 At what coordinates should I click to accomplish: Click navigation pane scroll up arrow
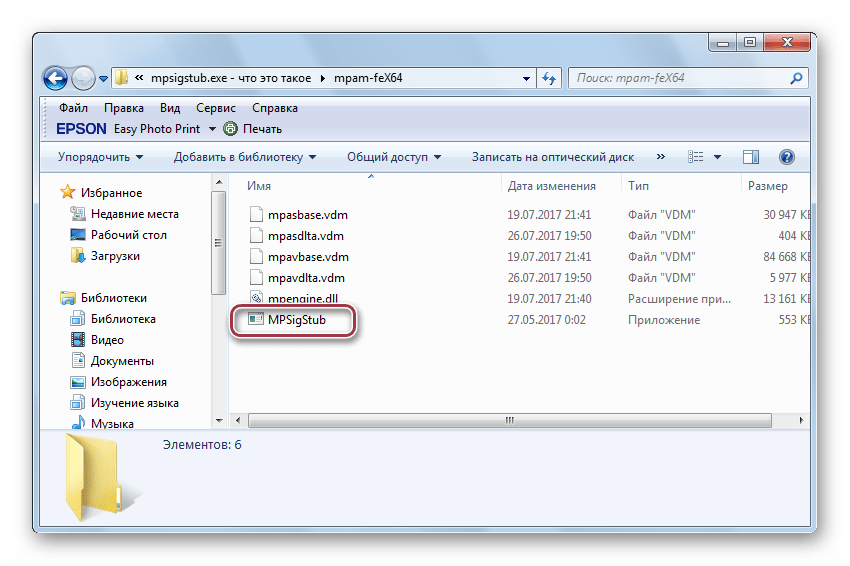click(x=219, y=183)
